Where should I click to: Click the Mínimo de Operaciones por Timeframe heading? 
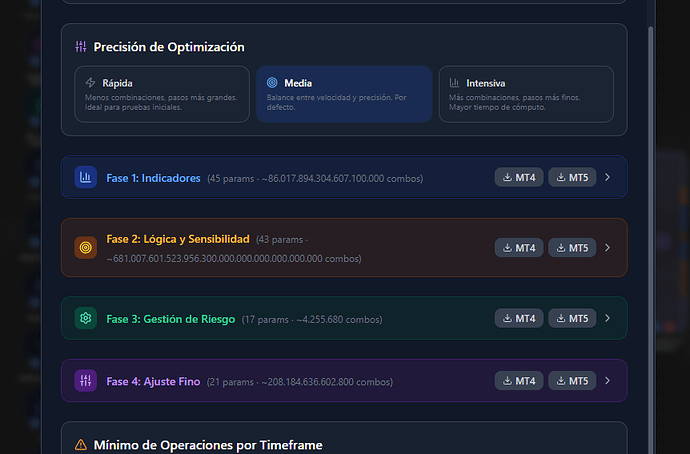coord(208,445)
